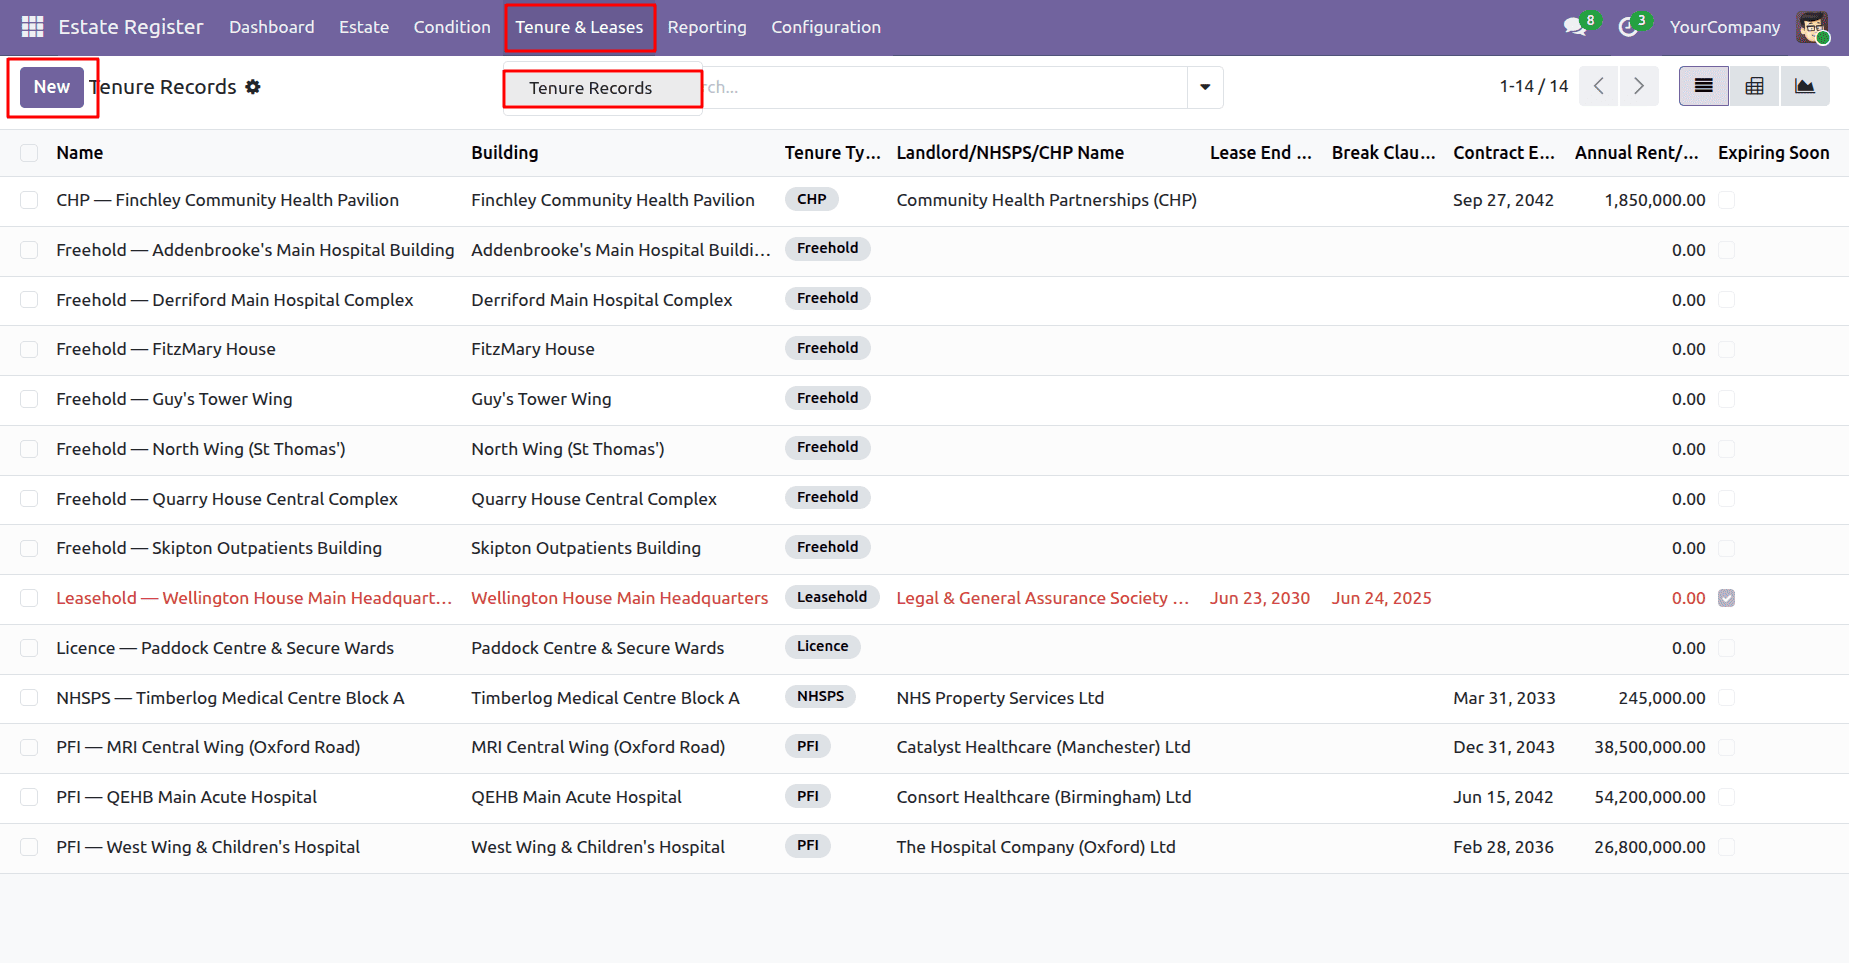
Task: Sort by the Name column header
Action: pyautogui.click(x=80, y=153)
